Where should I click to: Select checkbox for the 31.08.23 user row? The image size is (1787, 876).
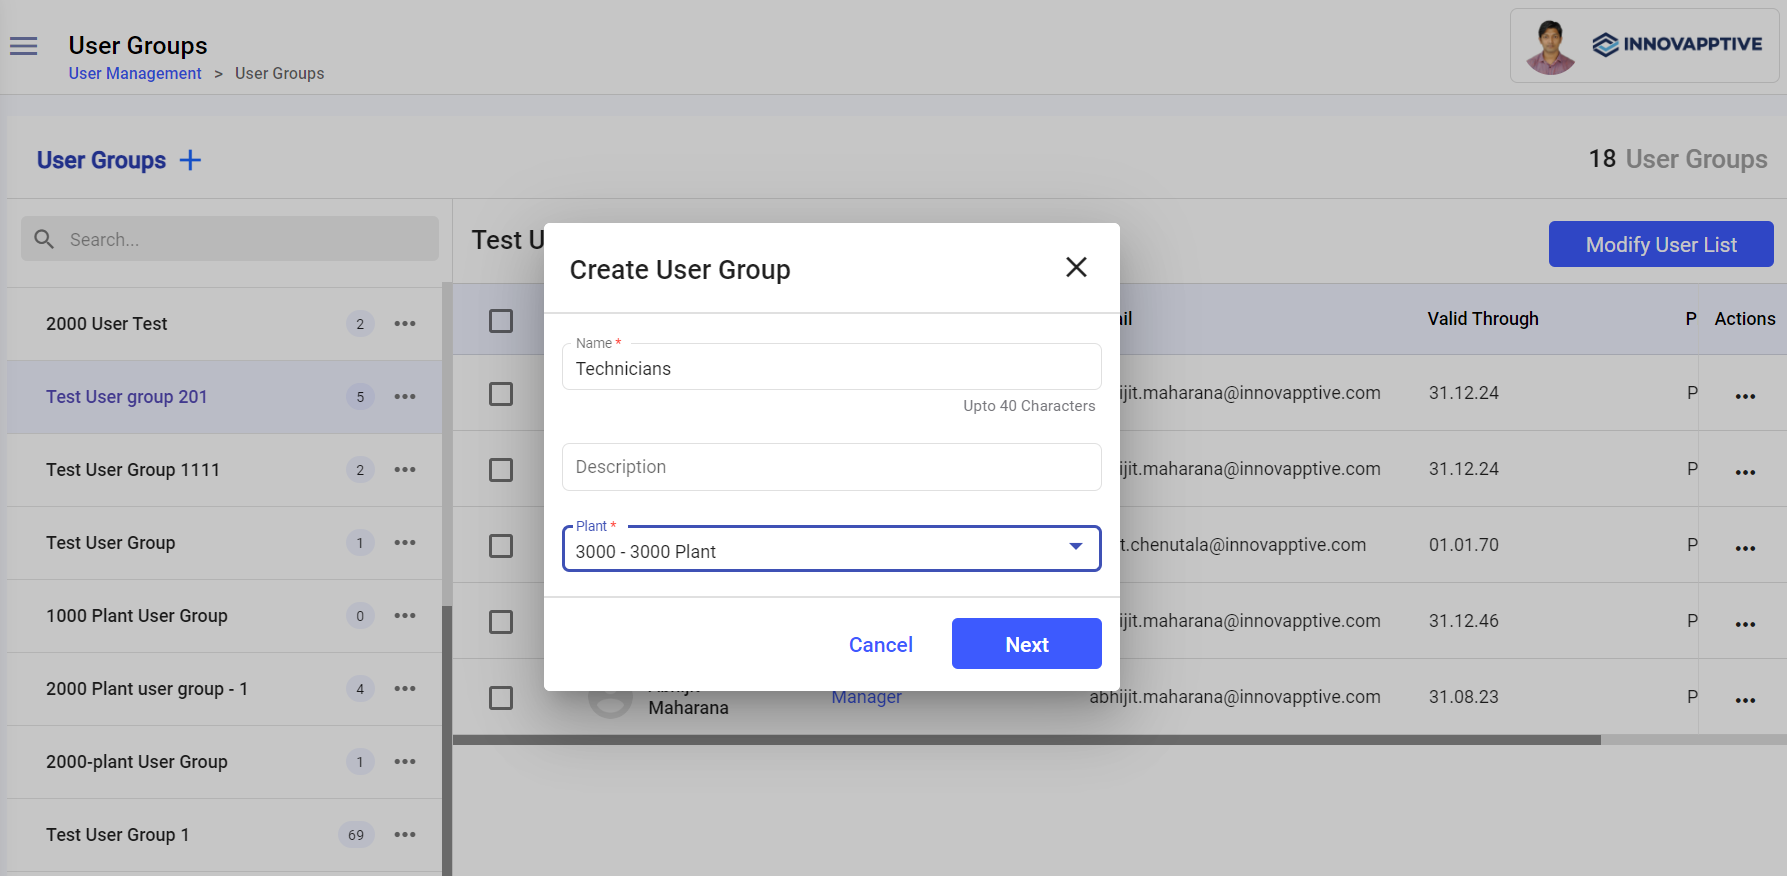pos(501,698)
